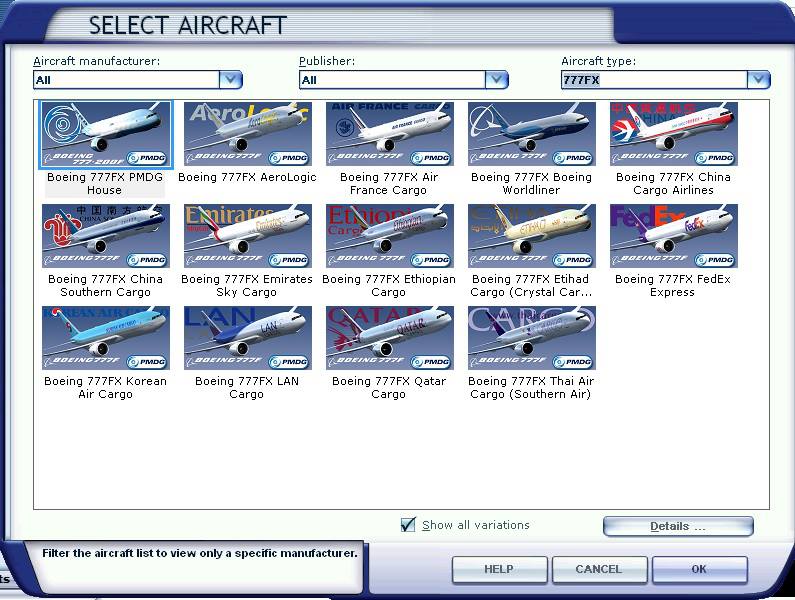The image size is (795, 600).
Task: Pick the Air France Cargo thumbnail
Action: [390, 134]
